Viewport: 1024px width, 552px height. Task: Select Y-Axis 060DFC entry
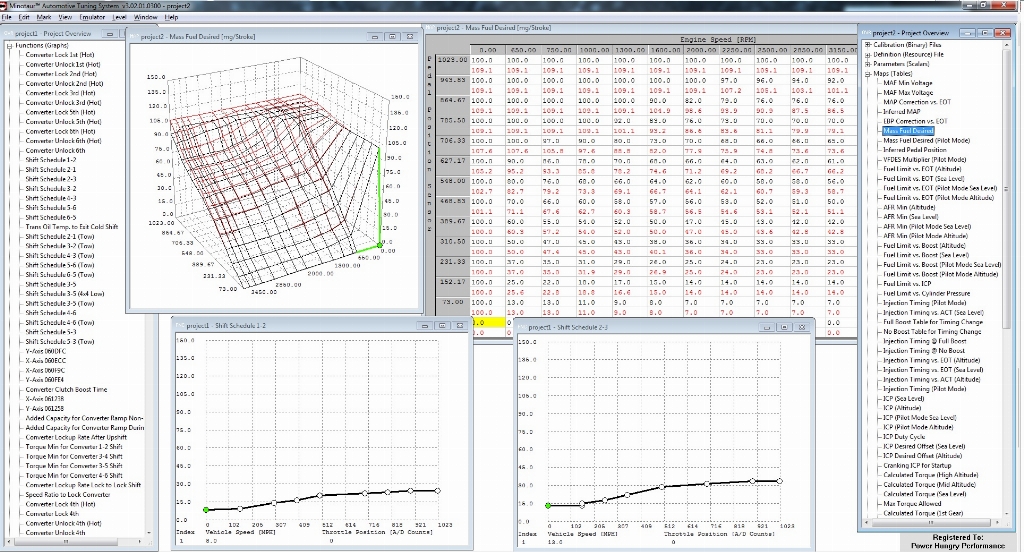click(x=45, y=351)
